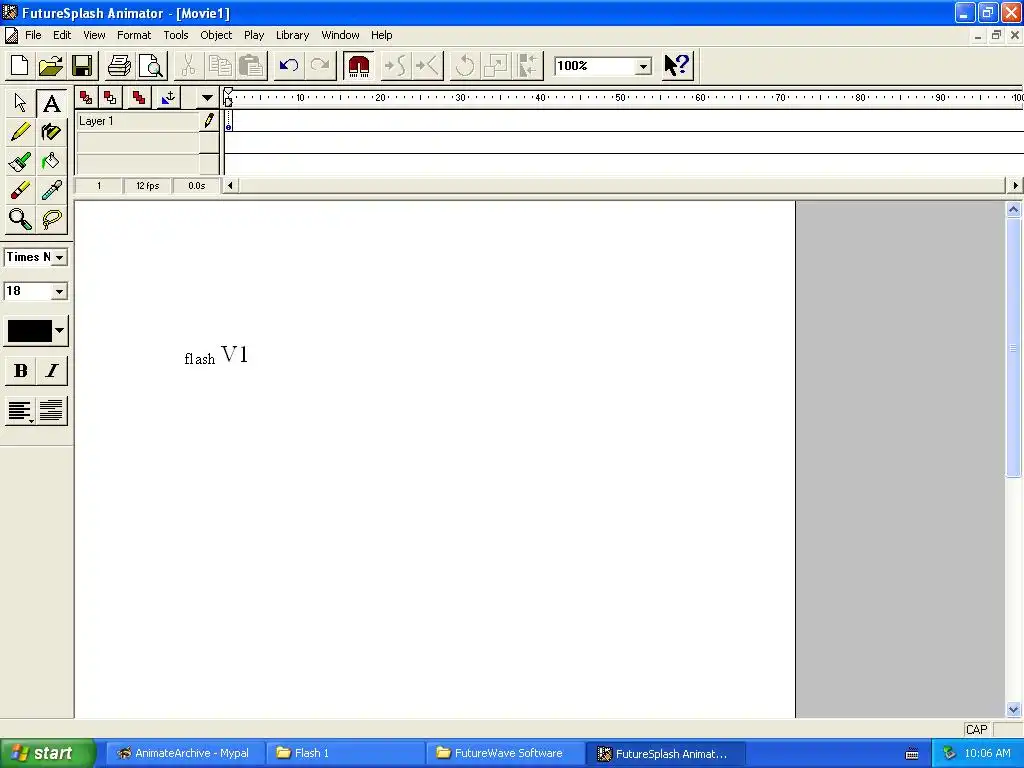The image size is (1024, 768).
Task: Toggle the first onion skin timeline button
Action: 86,98
